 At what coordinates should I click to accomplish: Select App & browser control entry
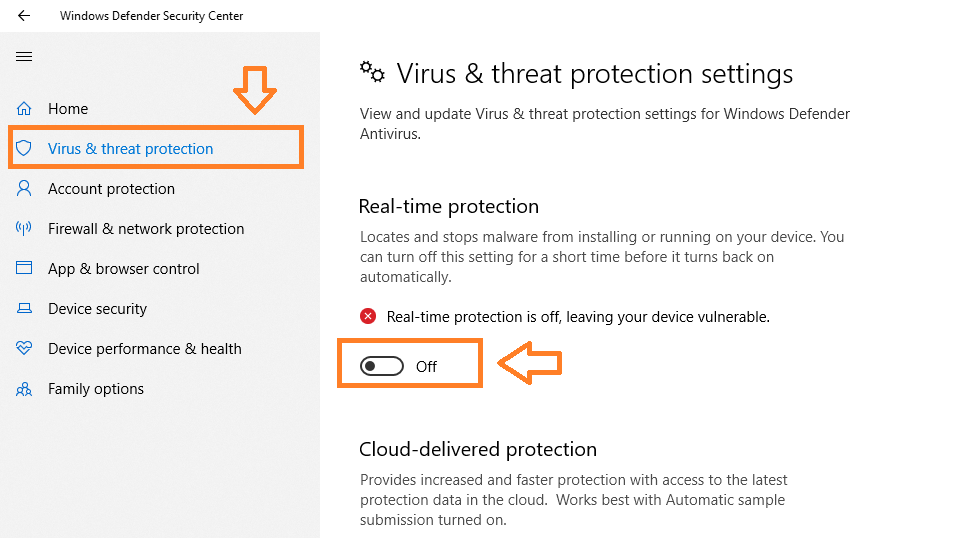point(124,269)
